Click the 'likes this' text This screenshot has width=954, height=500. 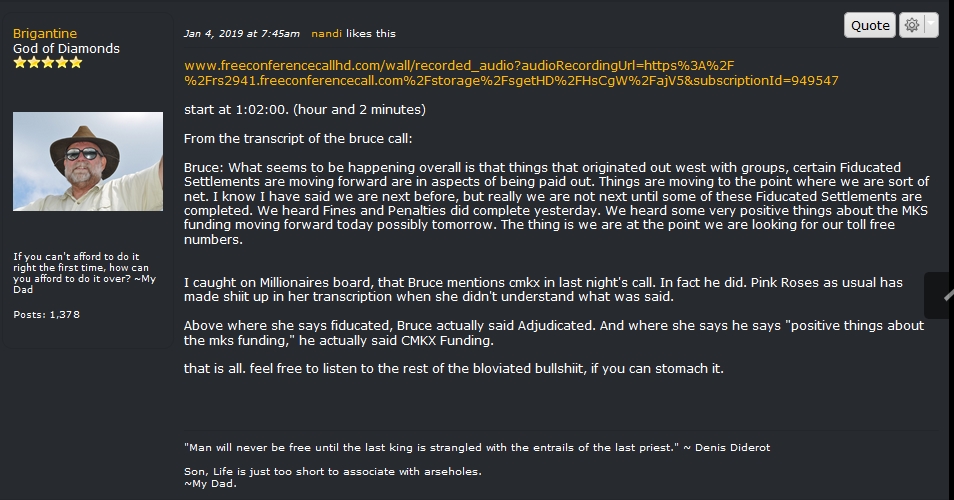371,33
